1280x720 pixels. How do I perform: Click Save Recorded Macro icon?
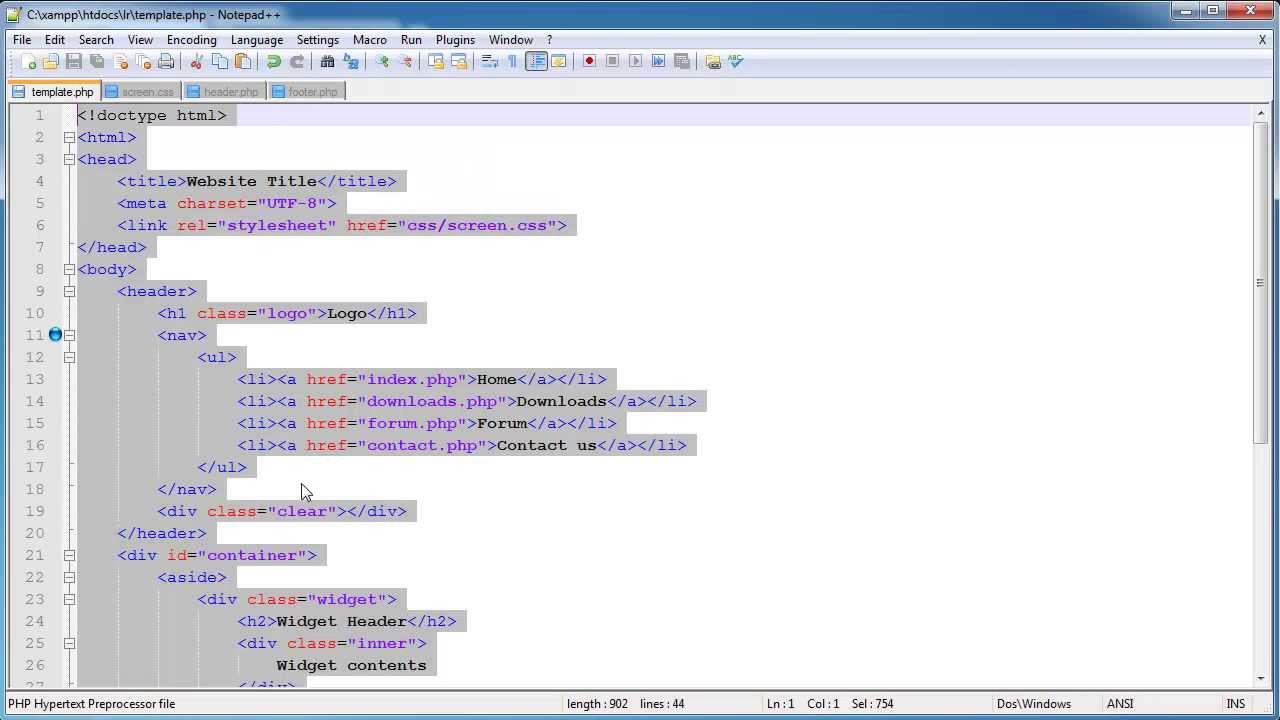(682, 61)
